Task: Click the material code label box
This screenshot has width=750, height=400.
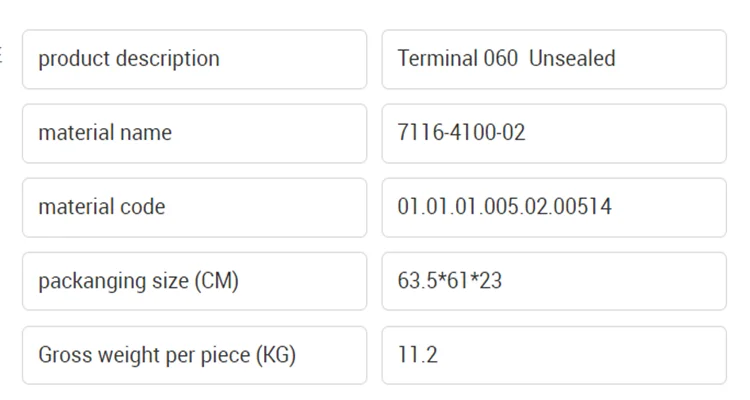Action: [194, 207]
